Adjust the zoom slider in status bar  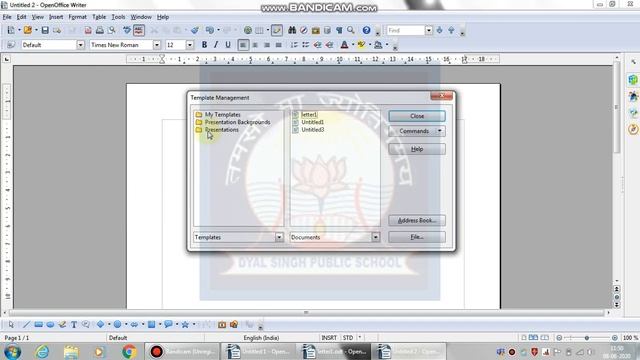[x=587, y=338]
